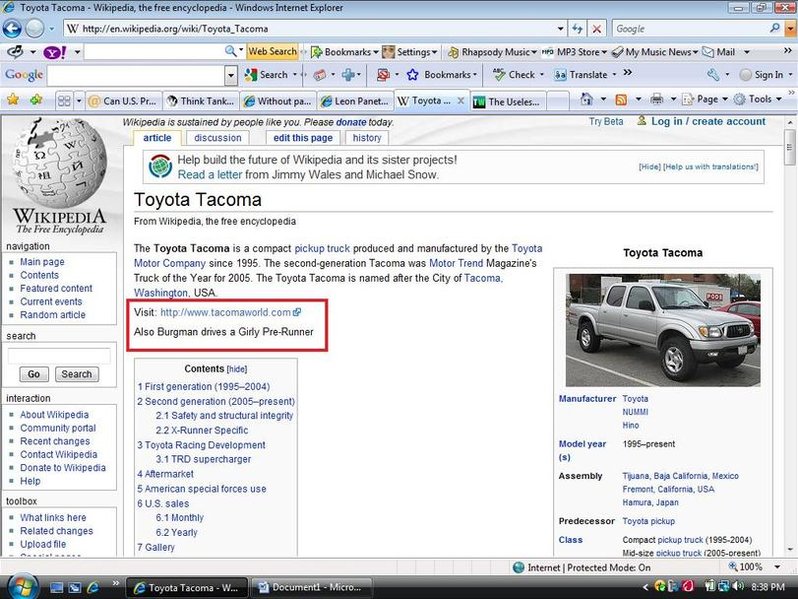
Task: Switch to 'The Useles...' tab
Action: tap(508, 102)
